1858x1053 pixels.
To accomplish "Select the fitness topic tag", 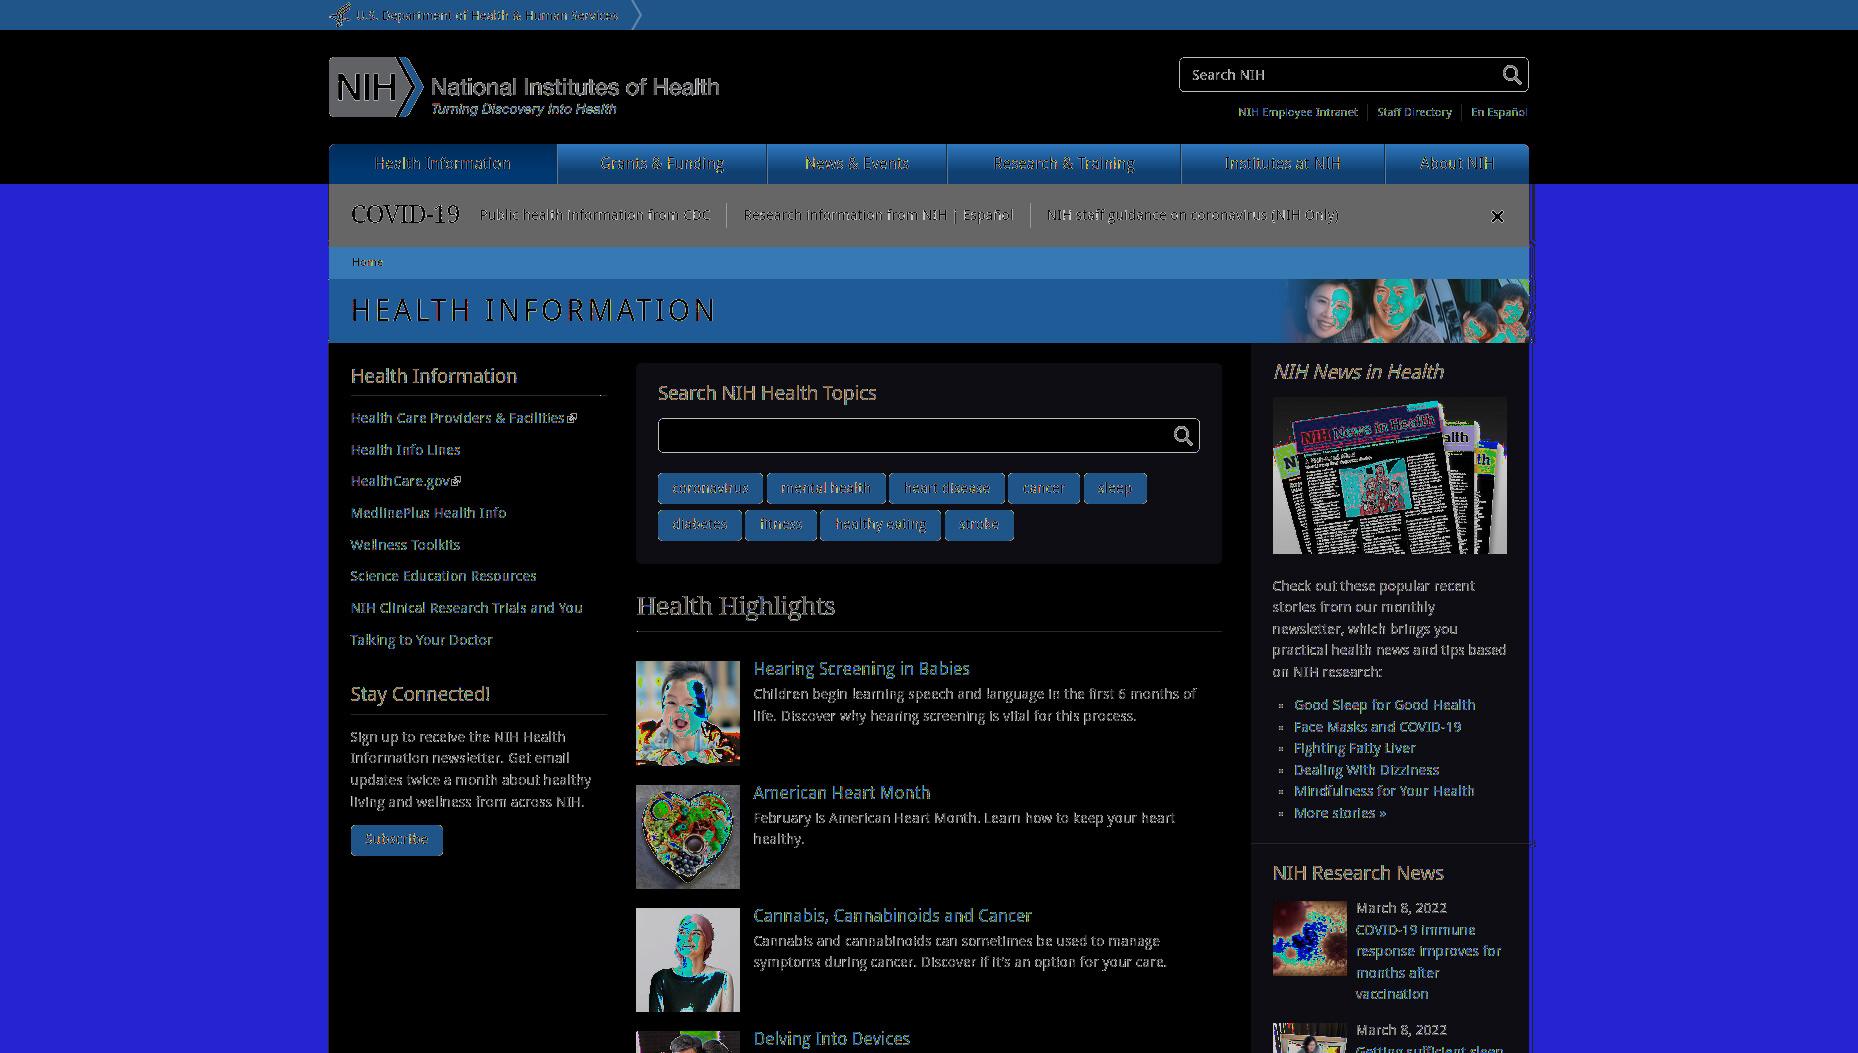I will click(781, 525).
